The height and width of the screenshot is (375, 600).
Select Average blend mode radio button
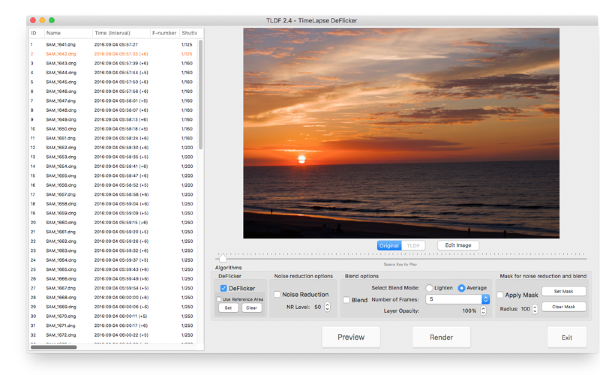tap(461, 288)
